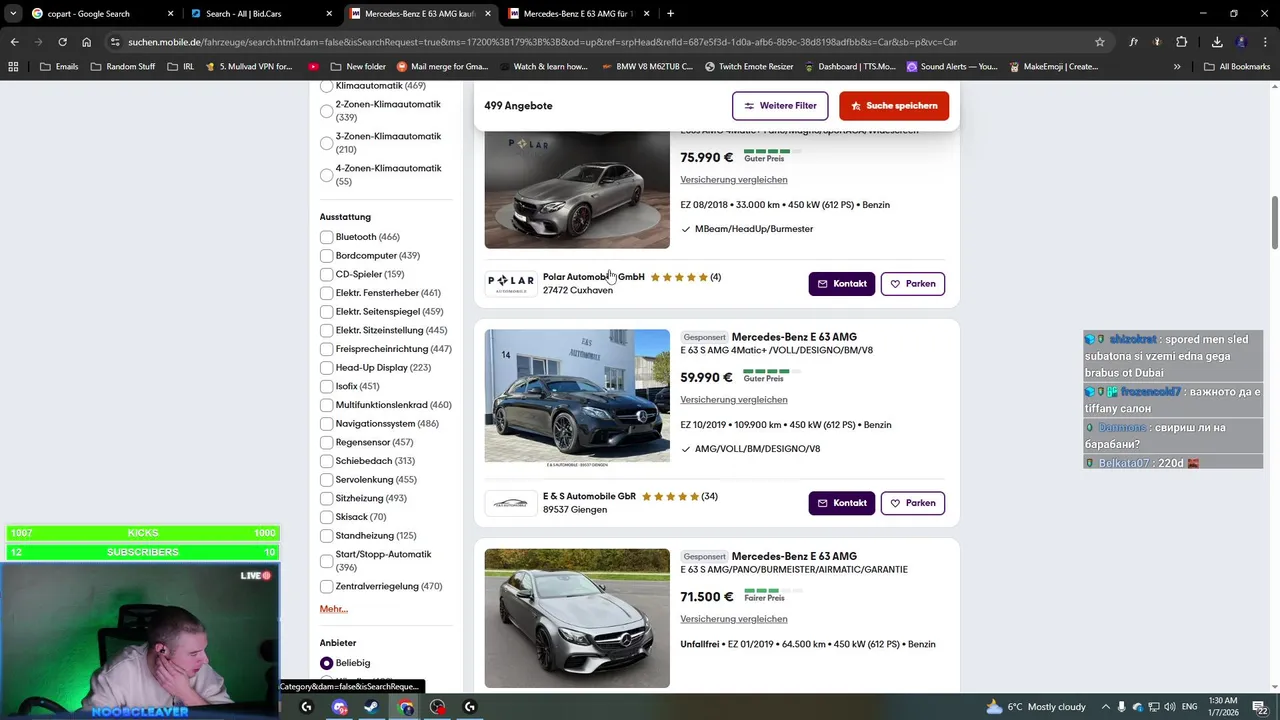
Task: Open the New folder bookmark folder
Action: (357, 67)
